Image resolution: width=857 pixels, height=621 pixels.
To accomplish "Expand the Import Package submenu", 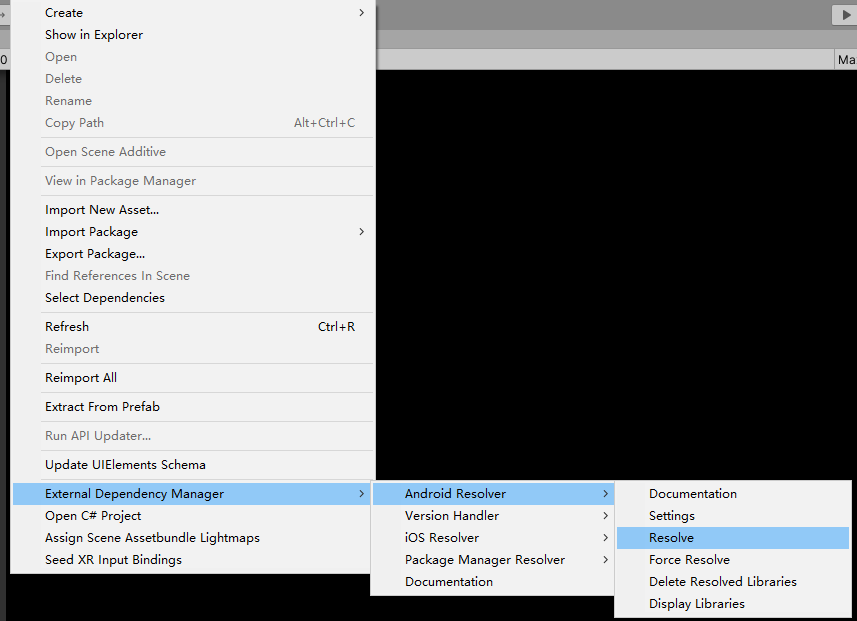I will (91, 231).
